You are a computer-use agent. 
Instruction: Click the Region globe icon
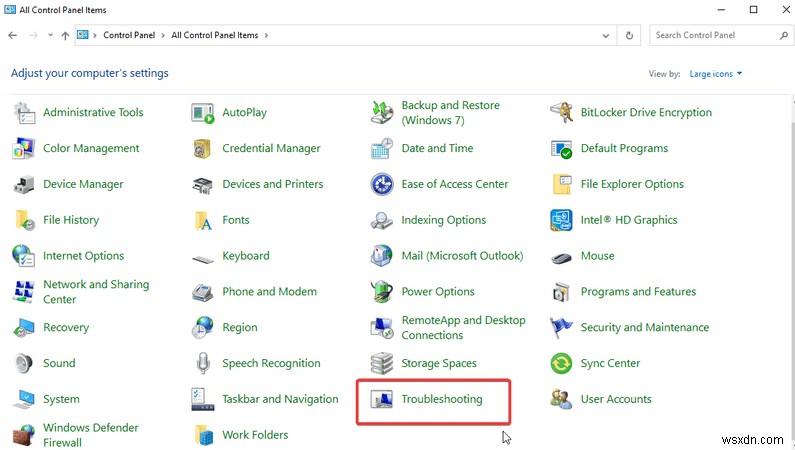pos(203,328)
